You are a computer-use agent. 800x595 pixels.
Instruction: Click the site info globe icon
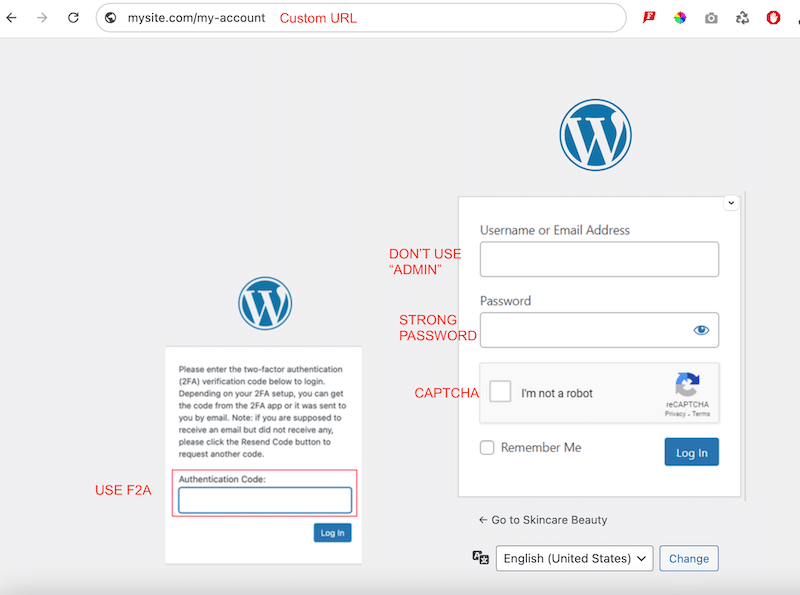(x=111, y=18)
